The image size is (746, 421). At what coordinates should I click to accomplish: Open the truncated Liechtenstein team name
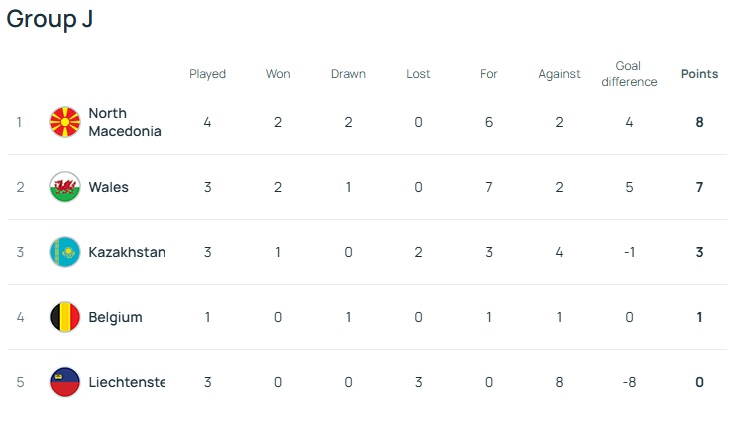[126, 382]
